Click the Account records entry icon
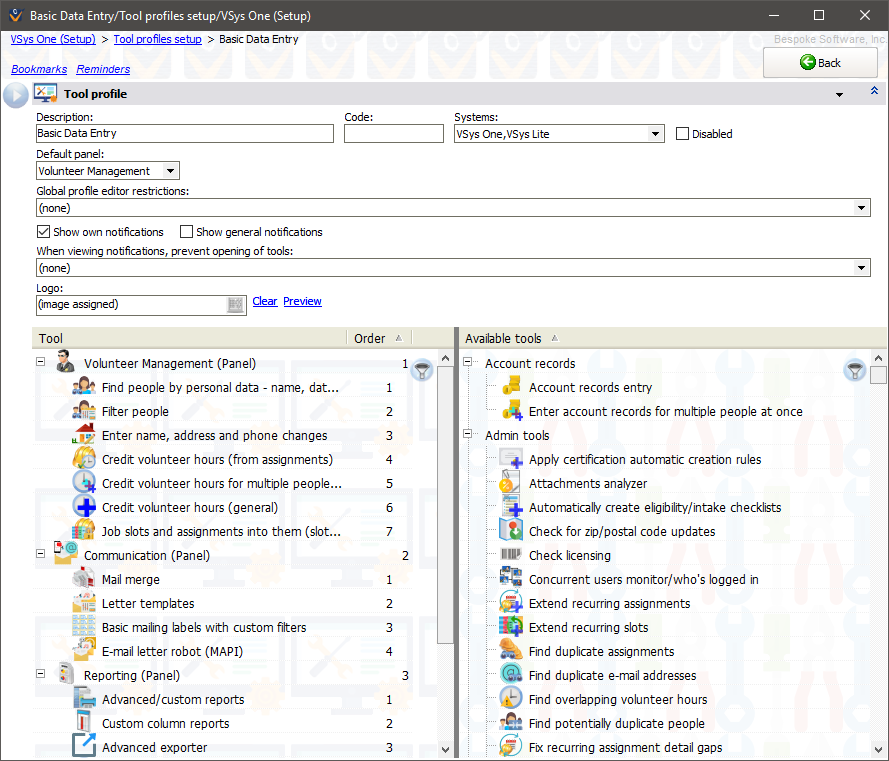 (511, 387)
